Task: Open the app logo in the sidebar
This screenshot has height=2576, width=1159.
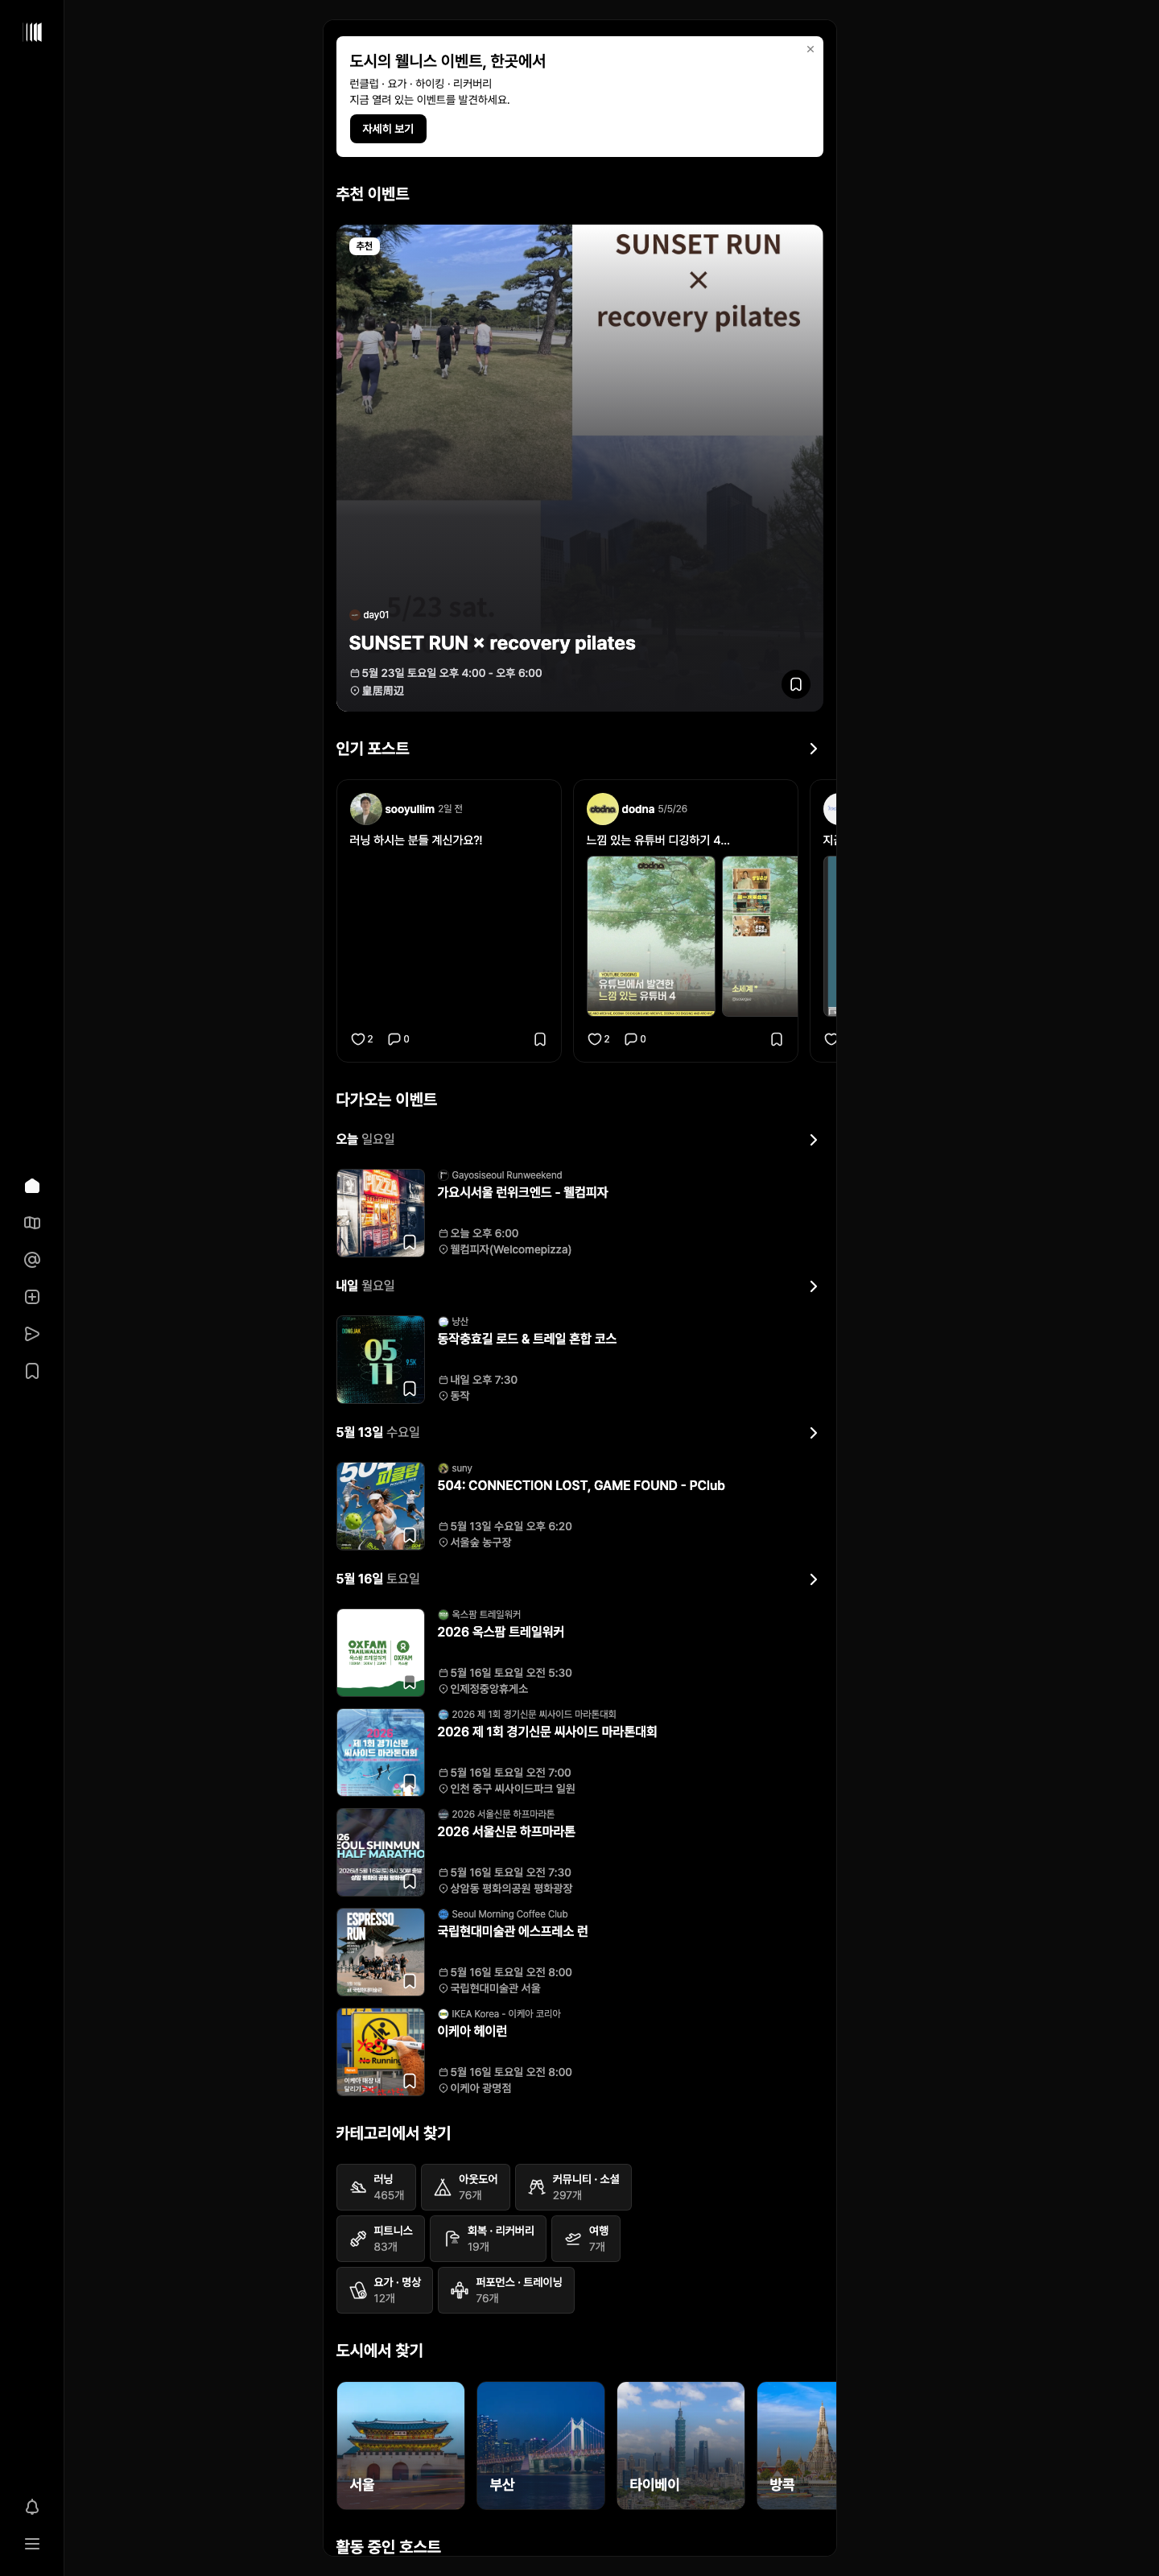Action: click(32, 32)
